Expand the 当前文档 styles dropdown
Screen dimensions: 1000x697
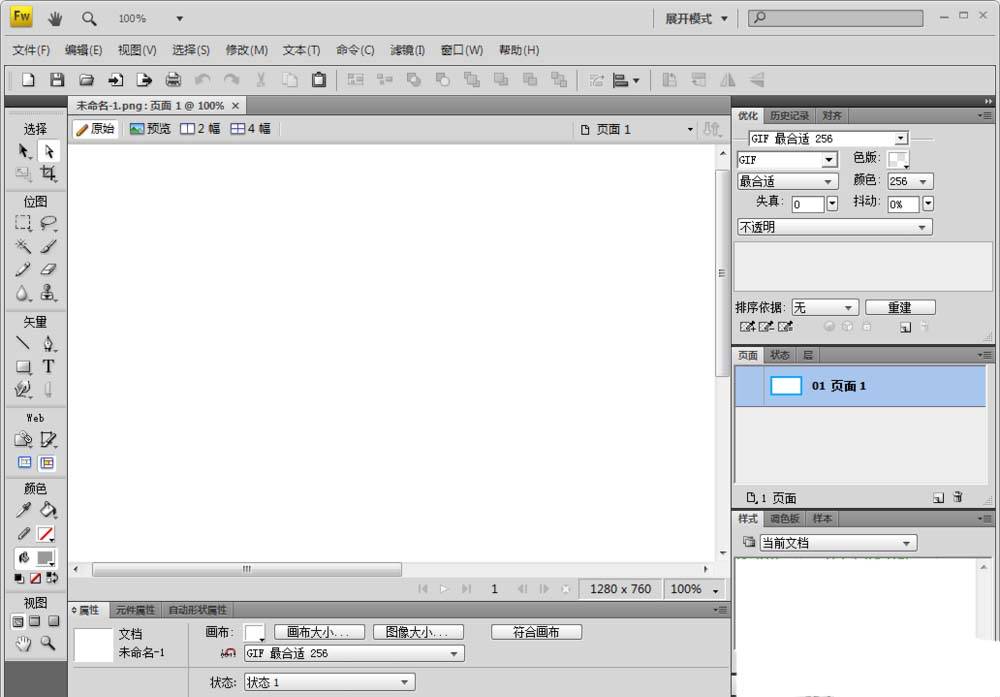pyautogui.click(x=837, y=543)
